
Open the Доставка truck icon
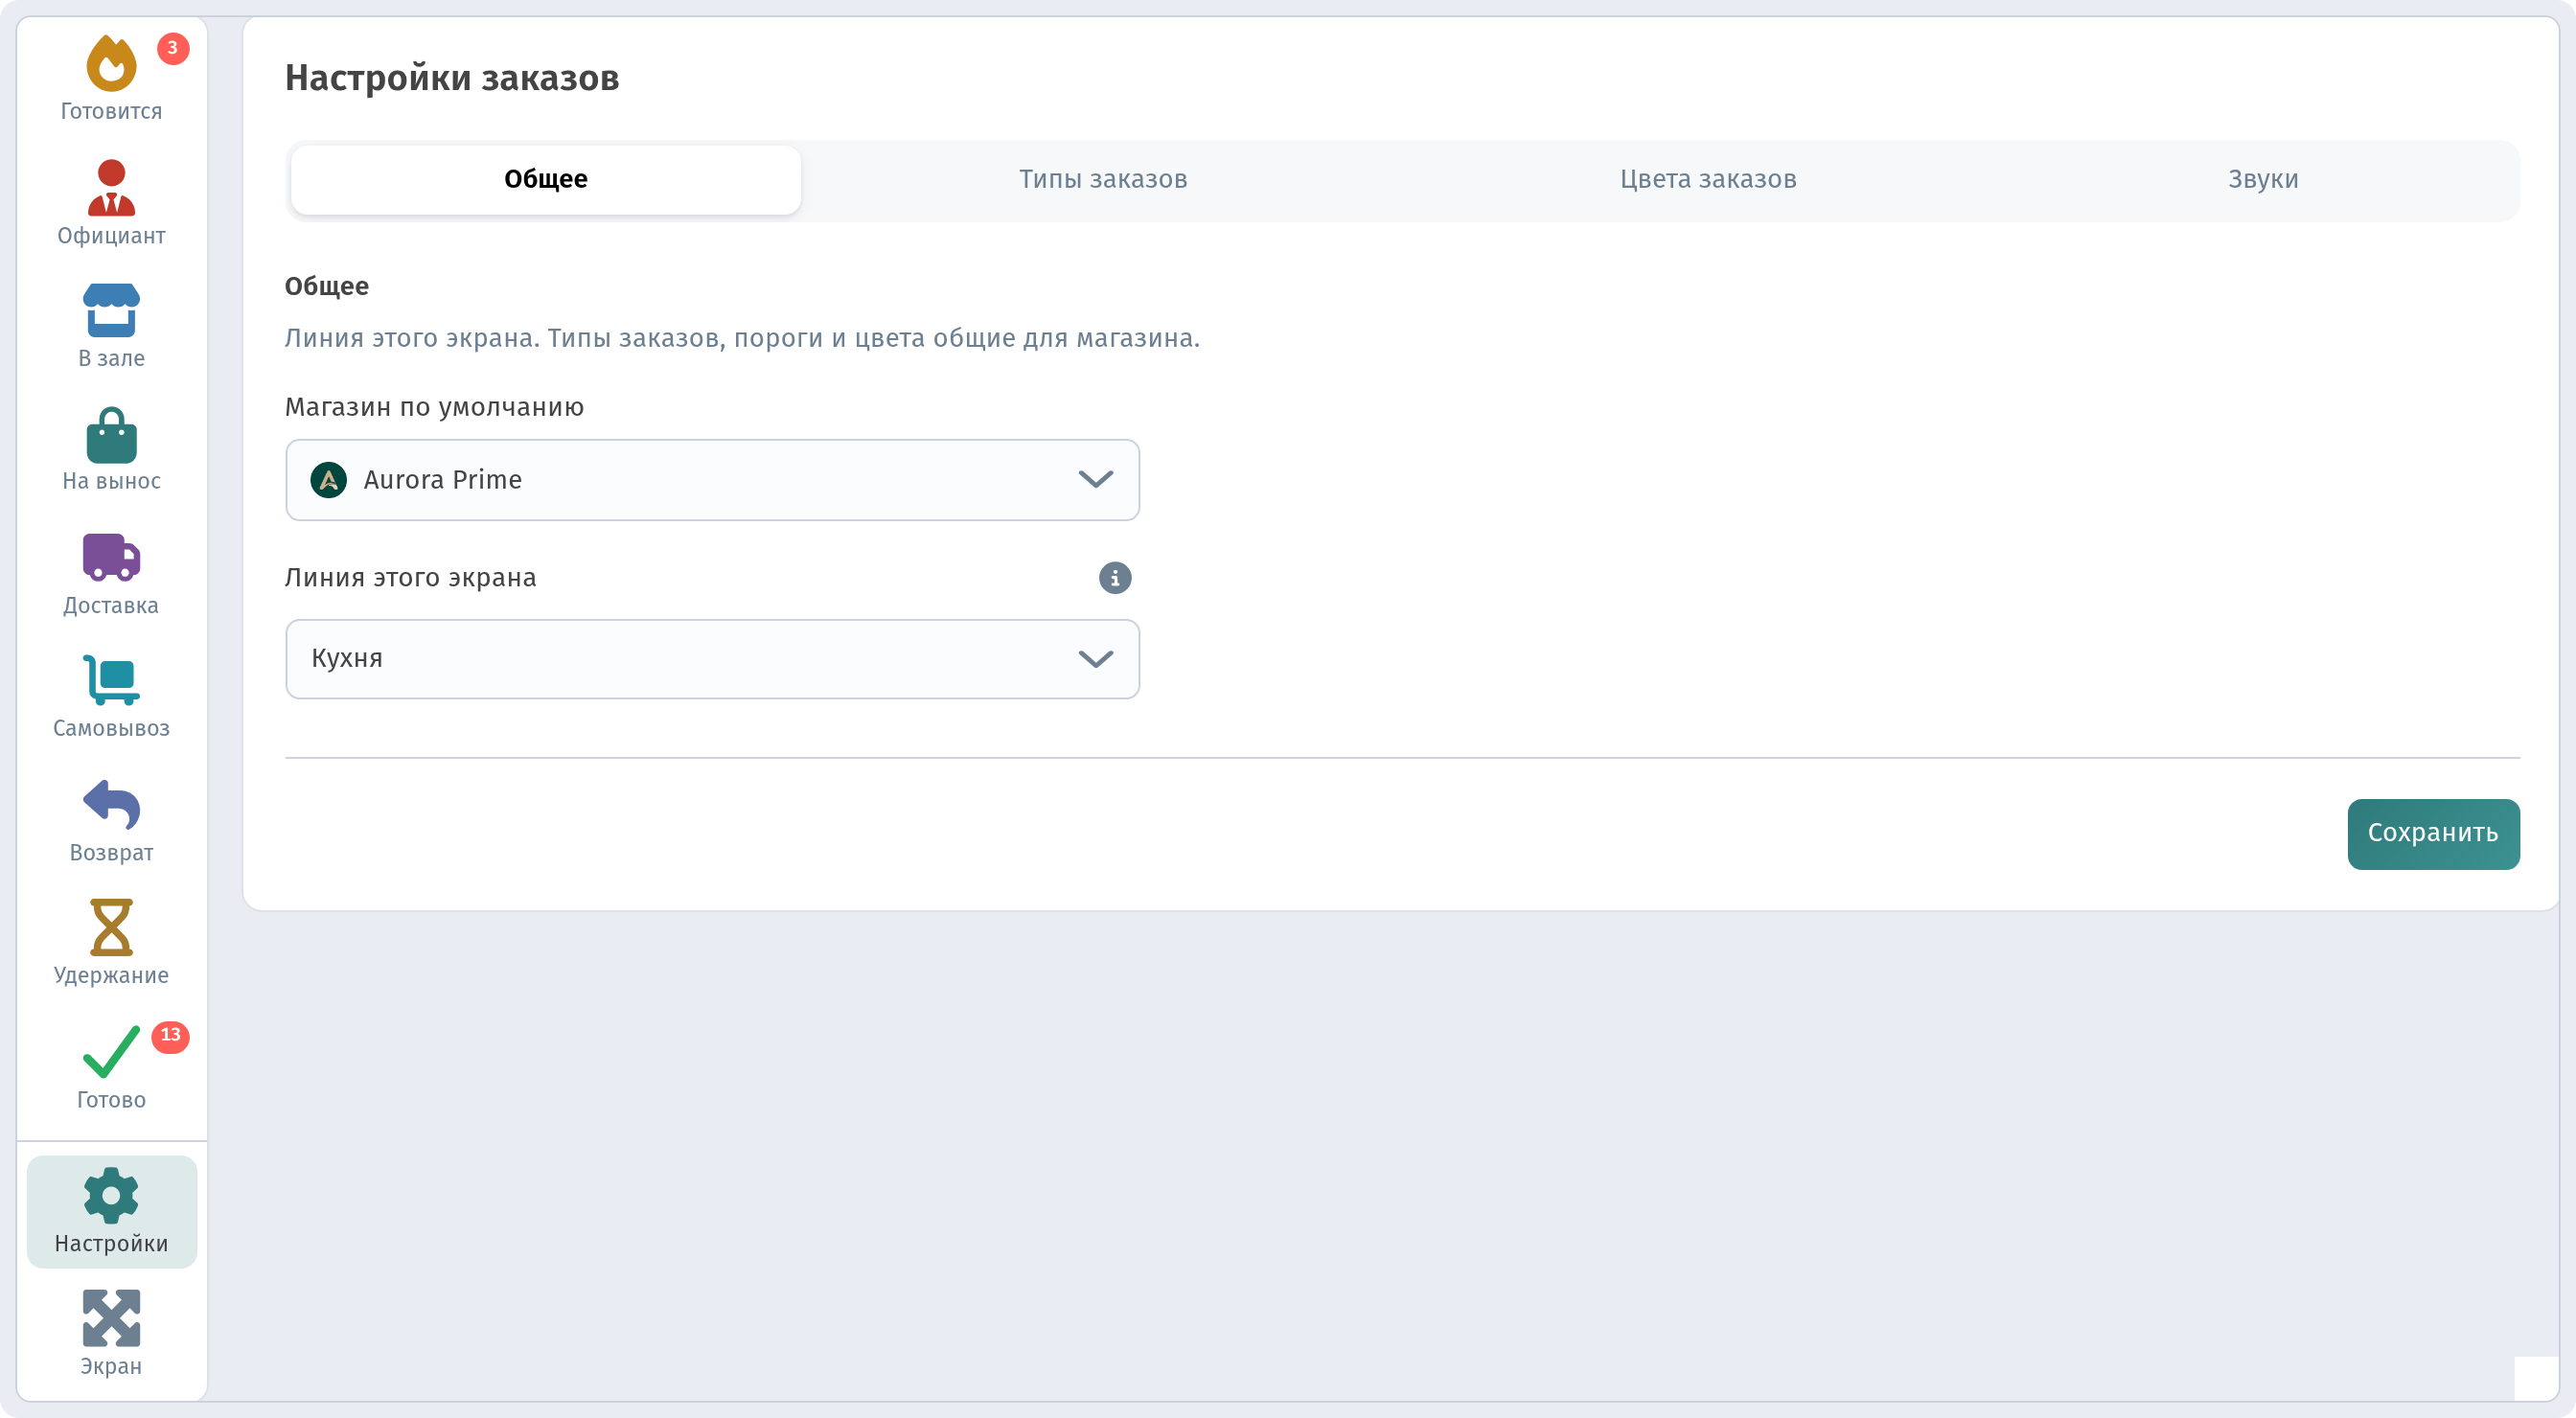pos(111,557)
